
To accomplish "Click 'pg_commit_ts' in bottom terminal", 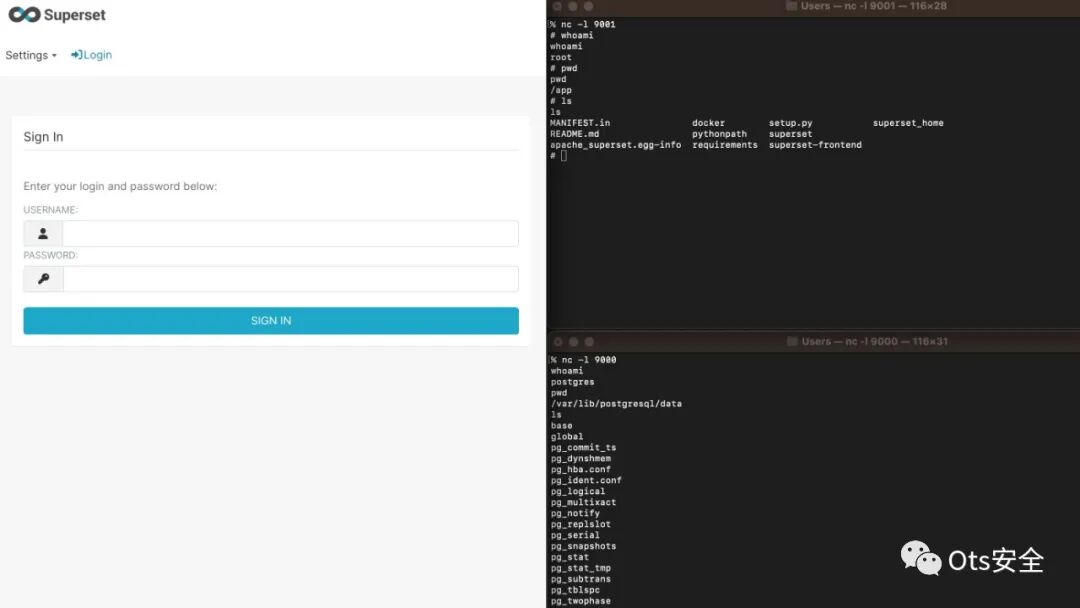I will 583,448.
